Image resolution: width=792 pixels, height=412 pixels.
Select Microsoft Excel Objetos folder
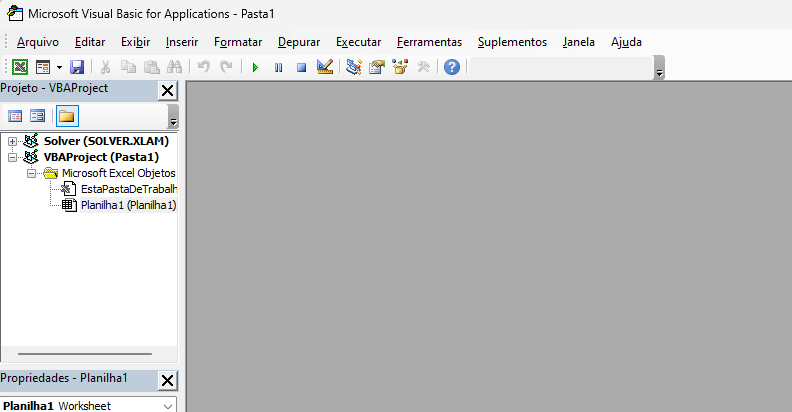click(119, 173)
